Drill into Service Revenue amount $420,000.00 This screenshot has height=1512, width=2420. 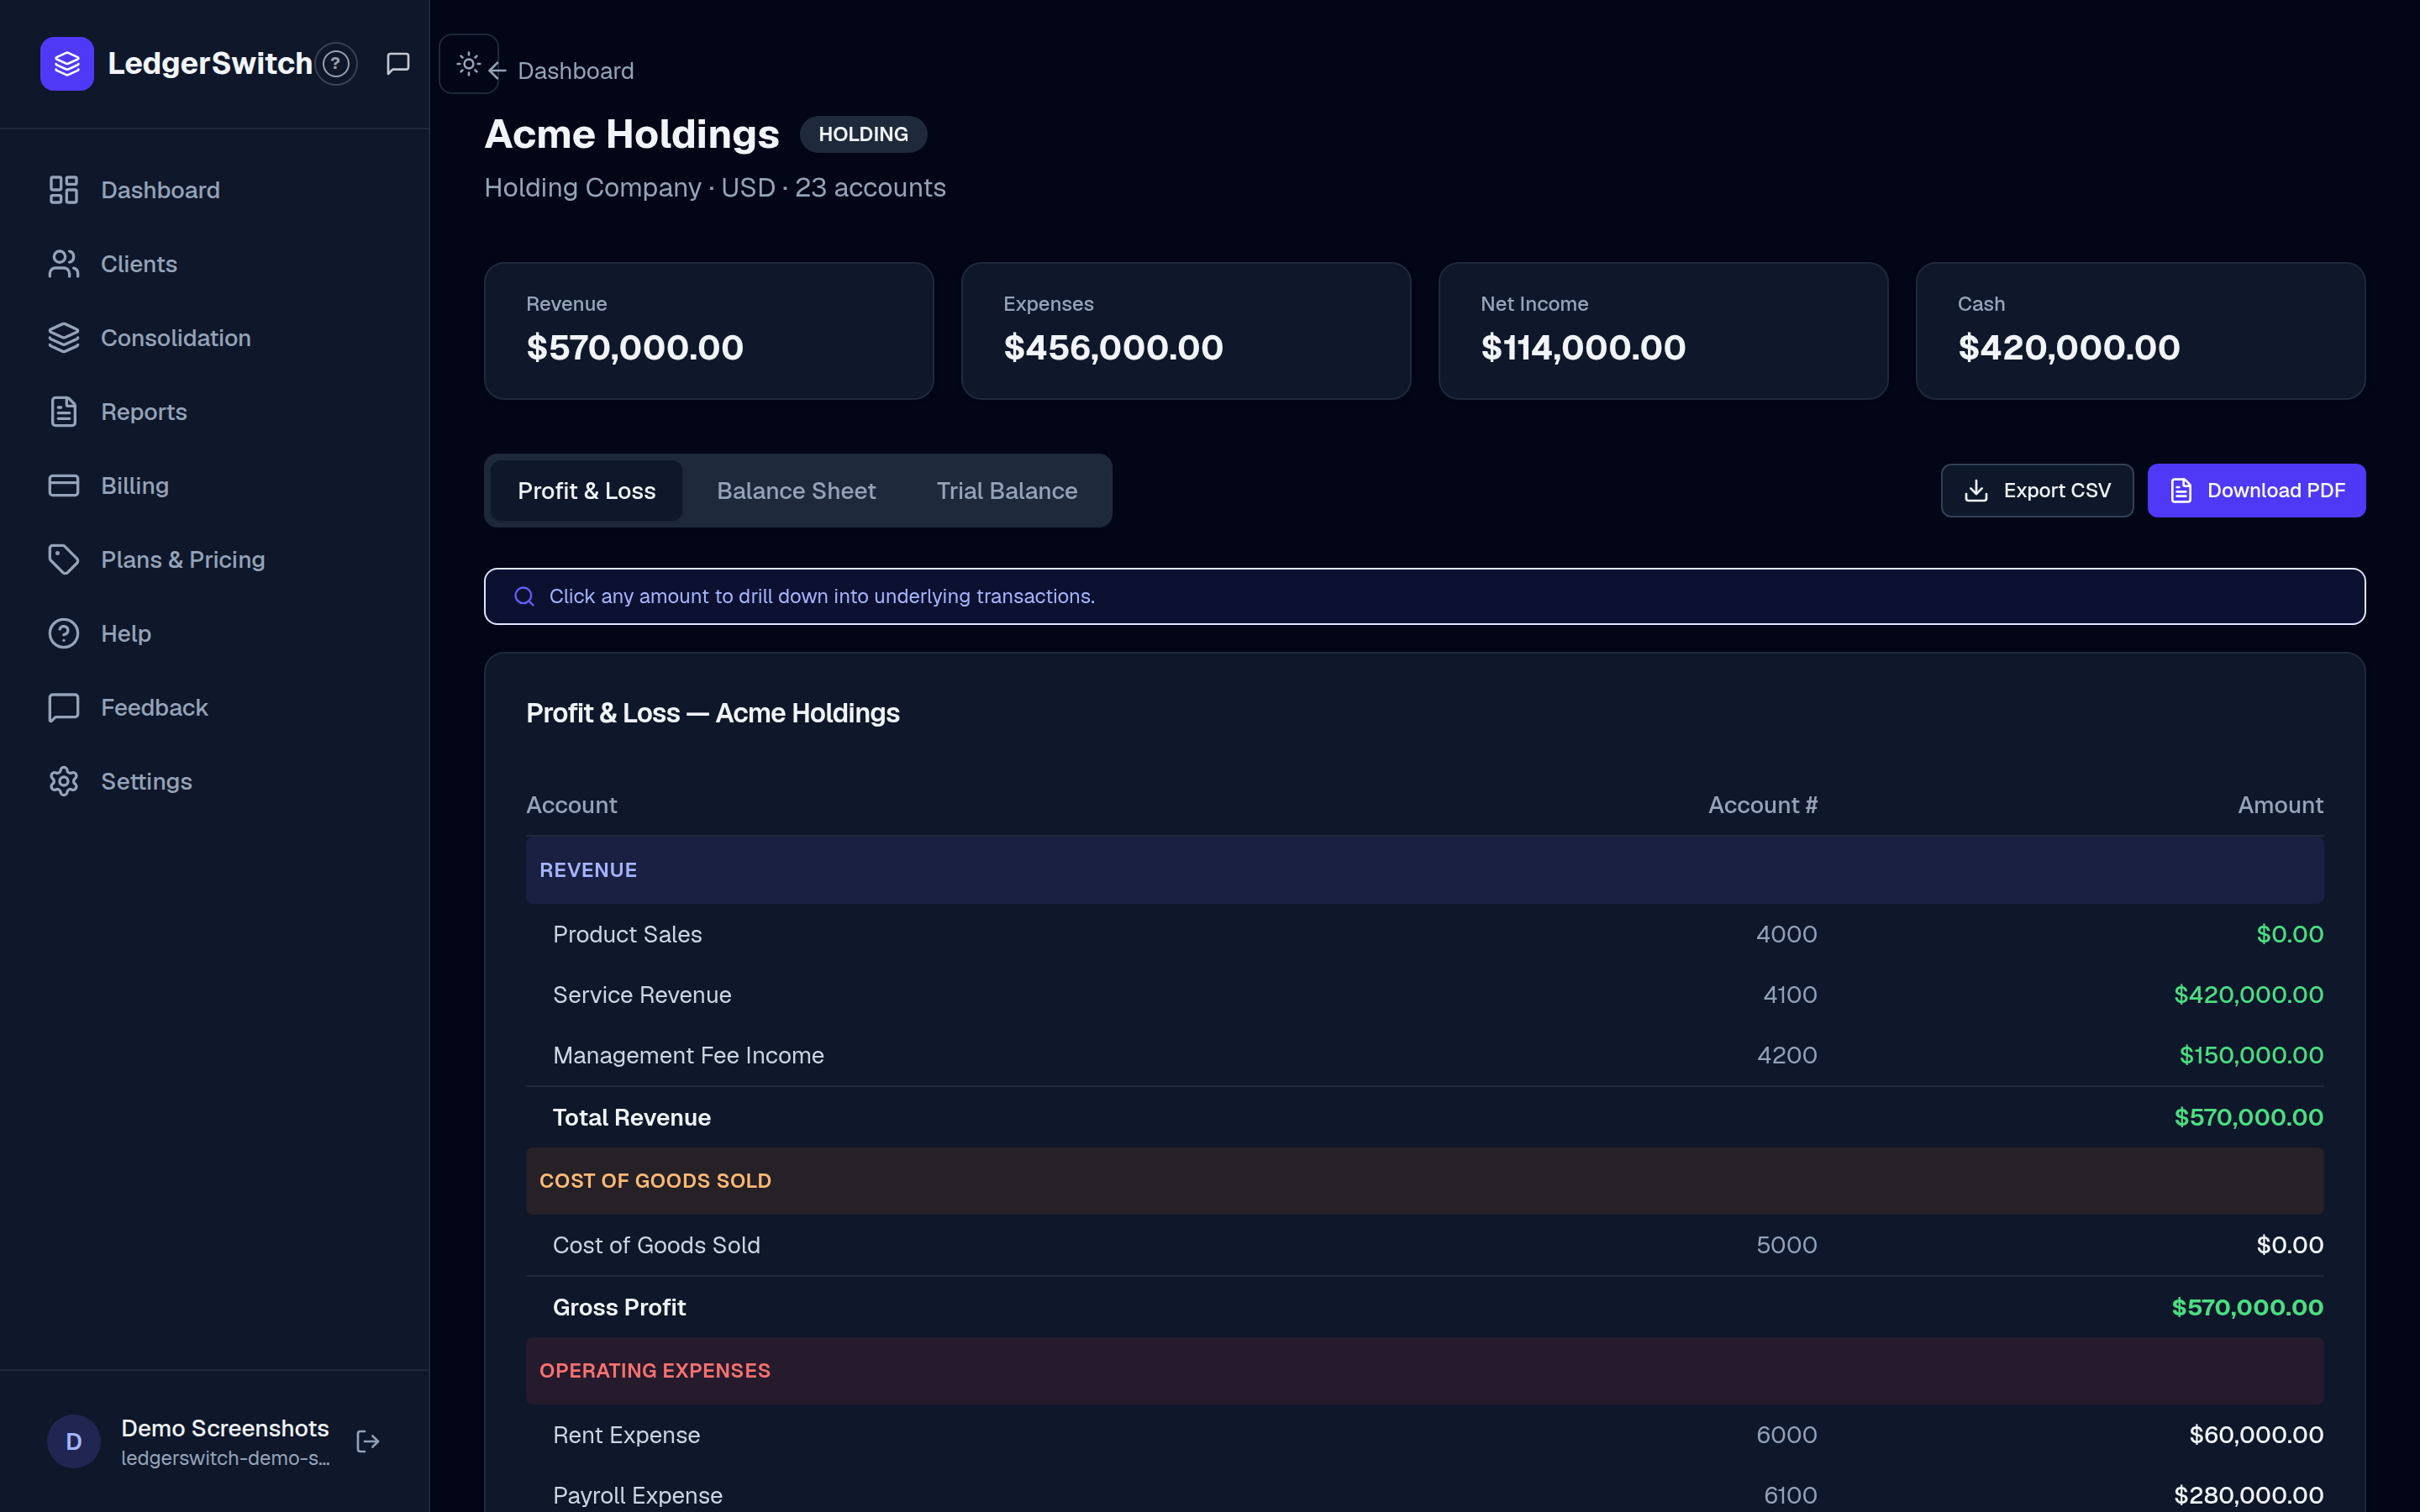(x=2248, y=995)
